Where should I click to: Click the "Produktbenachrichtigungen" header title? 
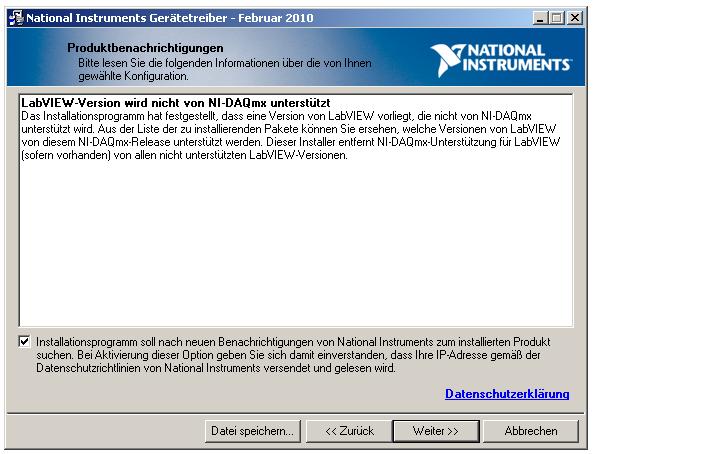click(145, 48)
